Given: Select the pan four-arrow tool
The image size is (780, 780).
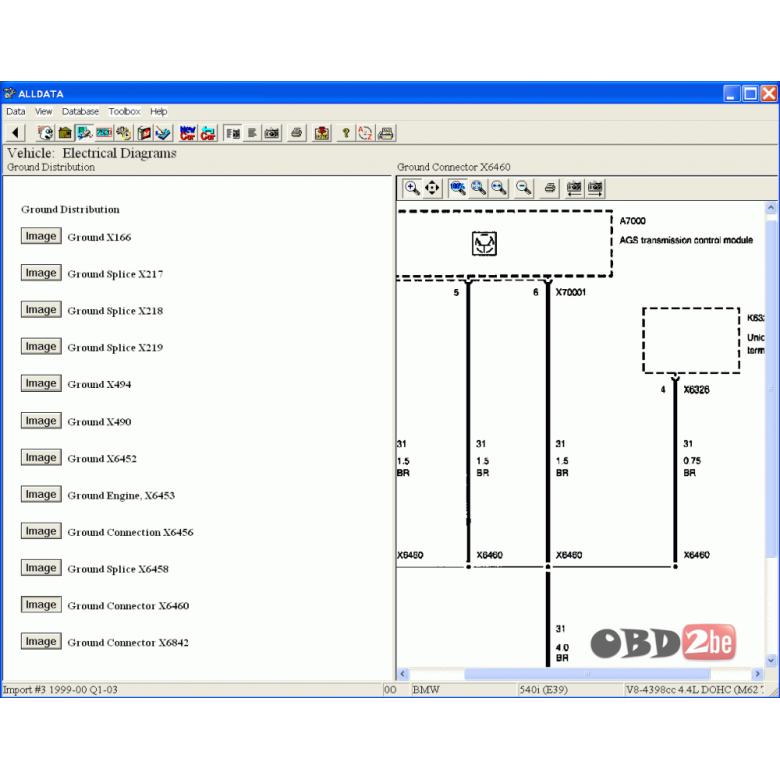Looking at the screenshot, I should click(432, 188).
